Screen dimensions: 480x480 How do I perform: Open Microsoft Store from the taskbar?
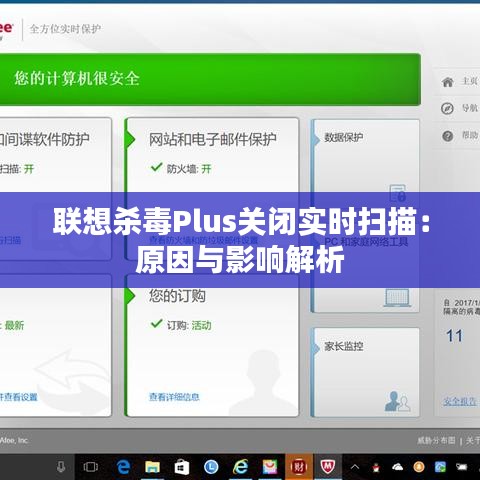click(x=182, y=467)
